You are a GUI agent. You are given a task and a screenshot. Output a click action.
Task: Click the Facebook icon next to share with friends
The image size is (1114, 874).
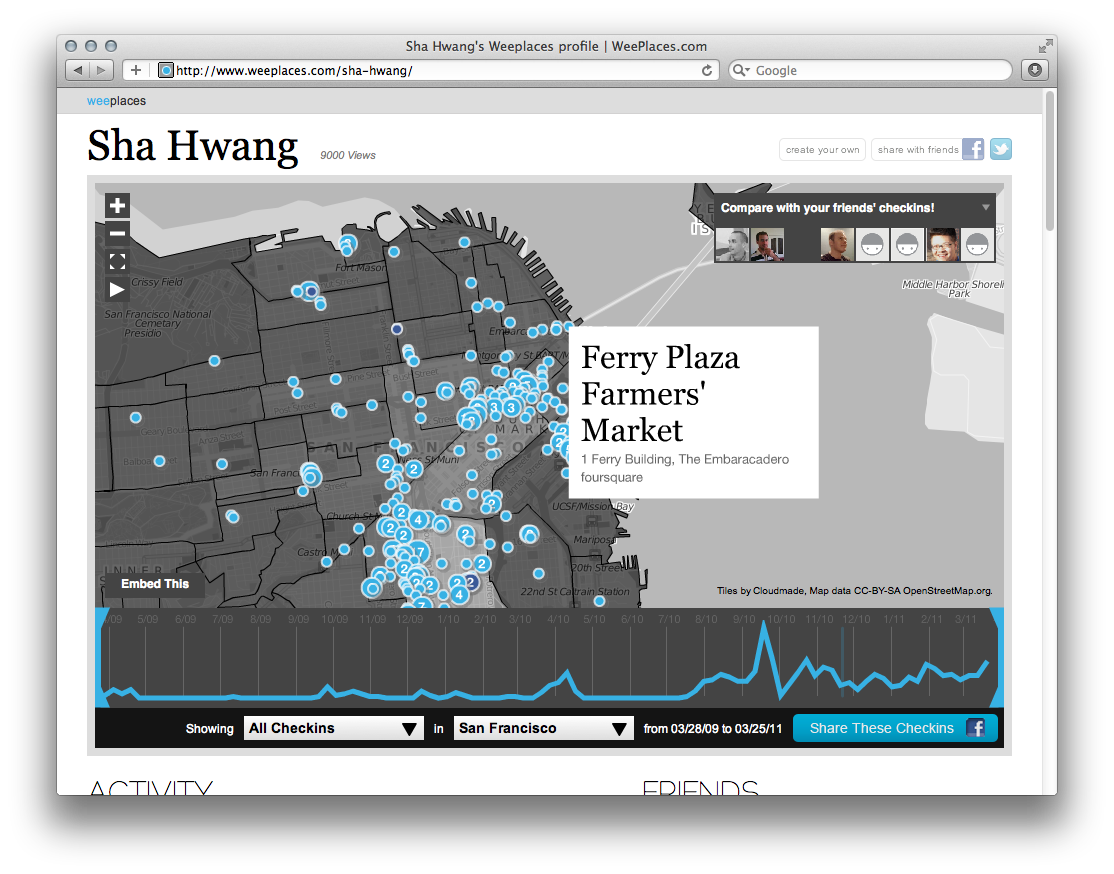click(972, 148)
